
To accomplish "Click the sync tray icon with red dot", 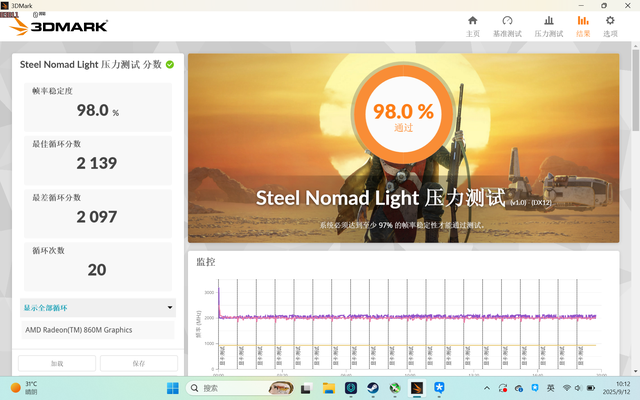I will 503,388.
